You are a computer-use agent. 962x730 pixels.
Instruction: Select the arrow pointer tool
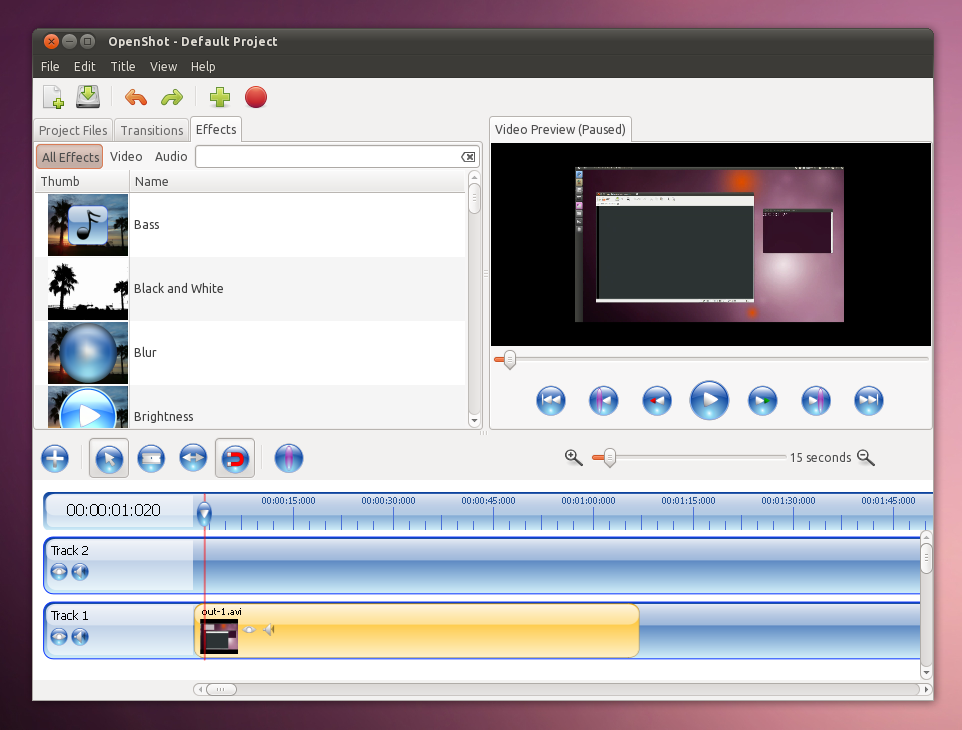coord(109,458)
